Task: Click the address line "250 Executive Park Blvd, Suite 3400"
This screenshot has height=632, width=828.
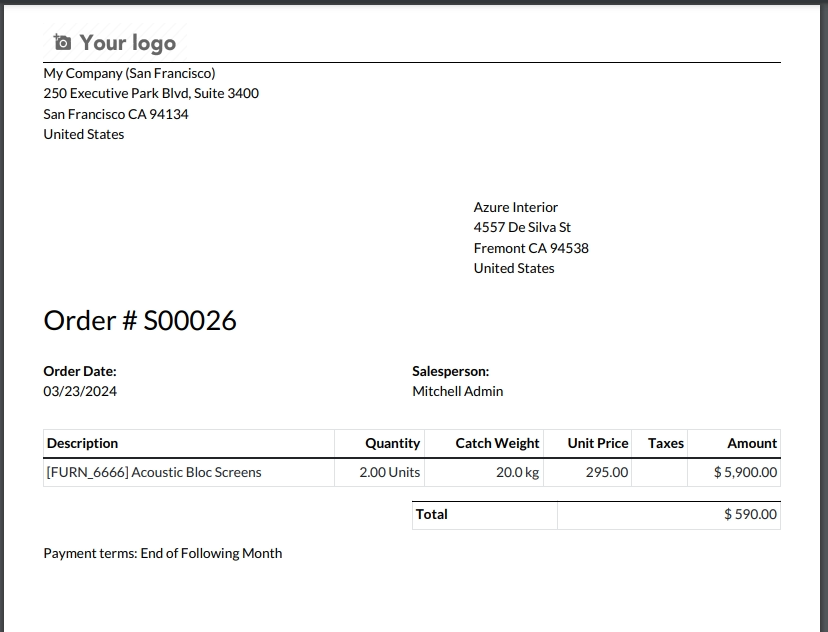Action: point(151,93)
